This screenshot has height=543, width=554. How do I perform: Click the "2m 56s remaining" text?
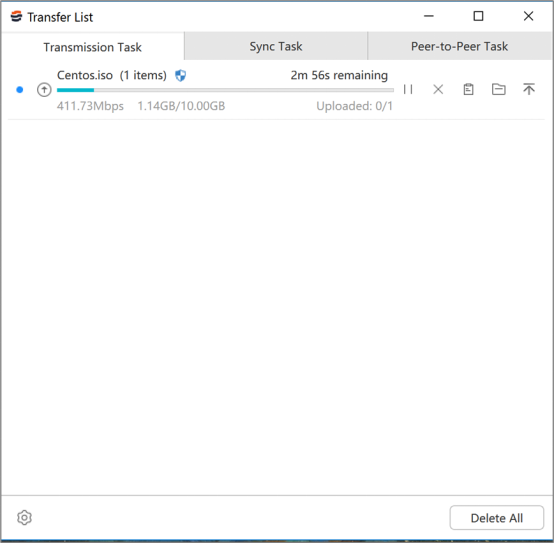(x=339, y=75)
